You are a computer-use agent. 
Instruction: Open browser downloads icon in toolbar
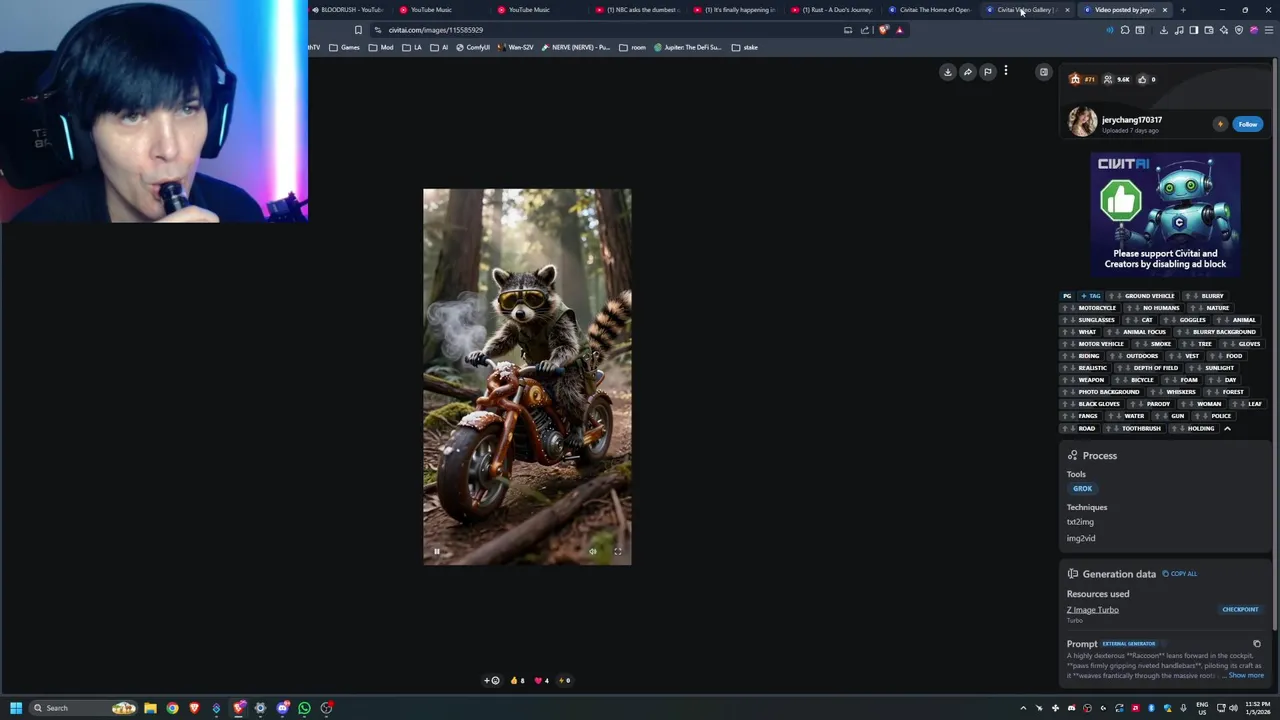coord(1163,30)
